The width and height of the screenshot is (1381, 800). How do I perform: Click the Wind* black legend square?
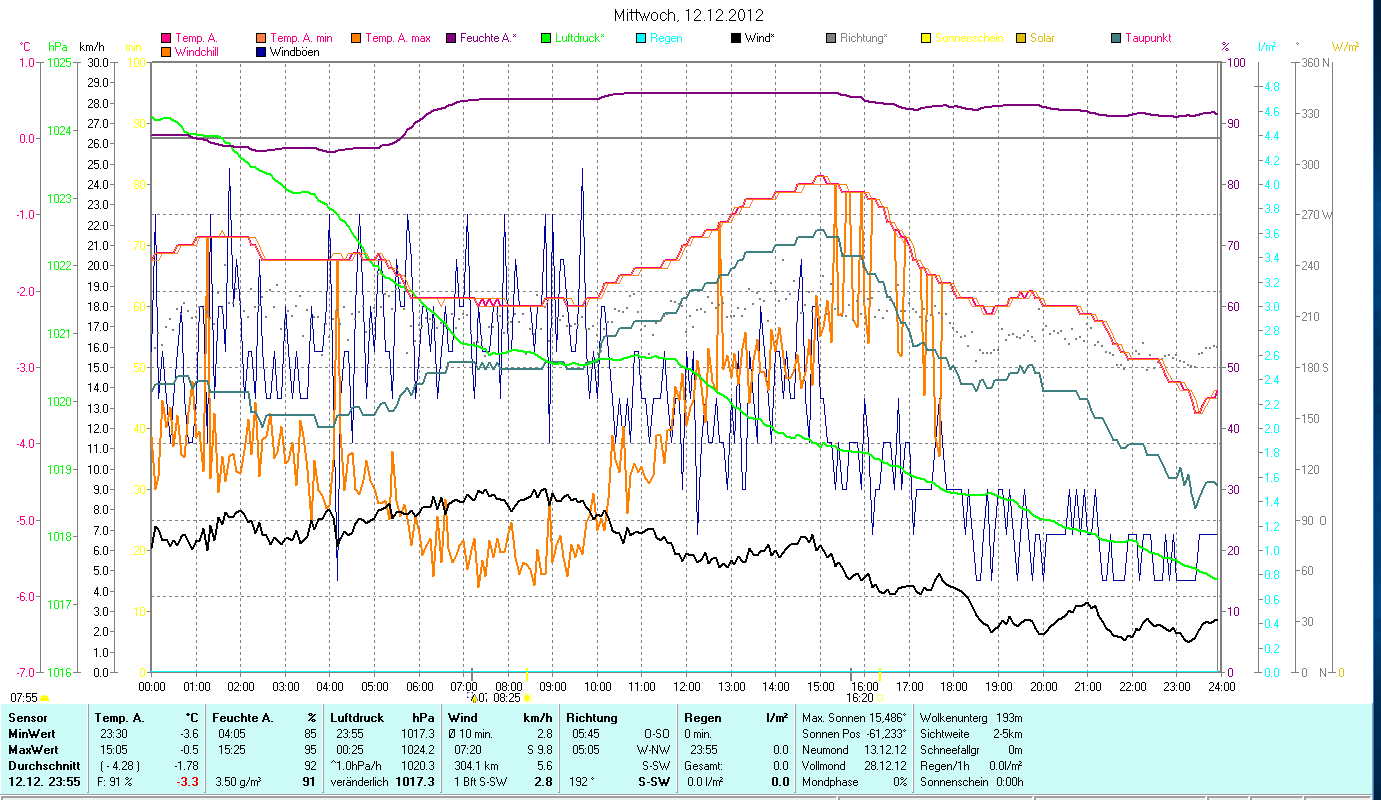736,38
